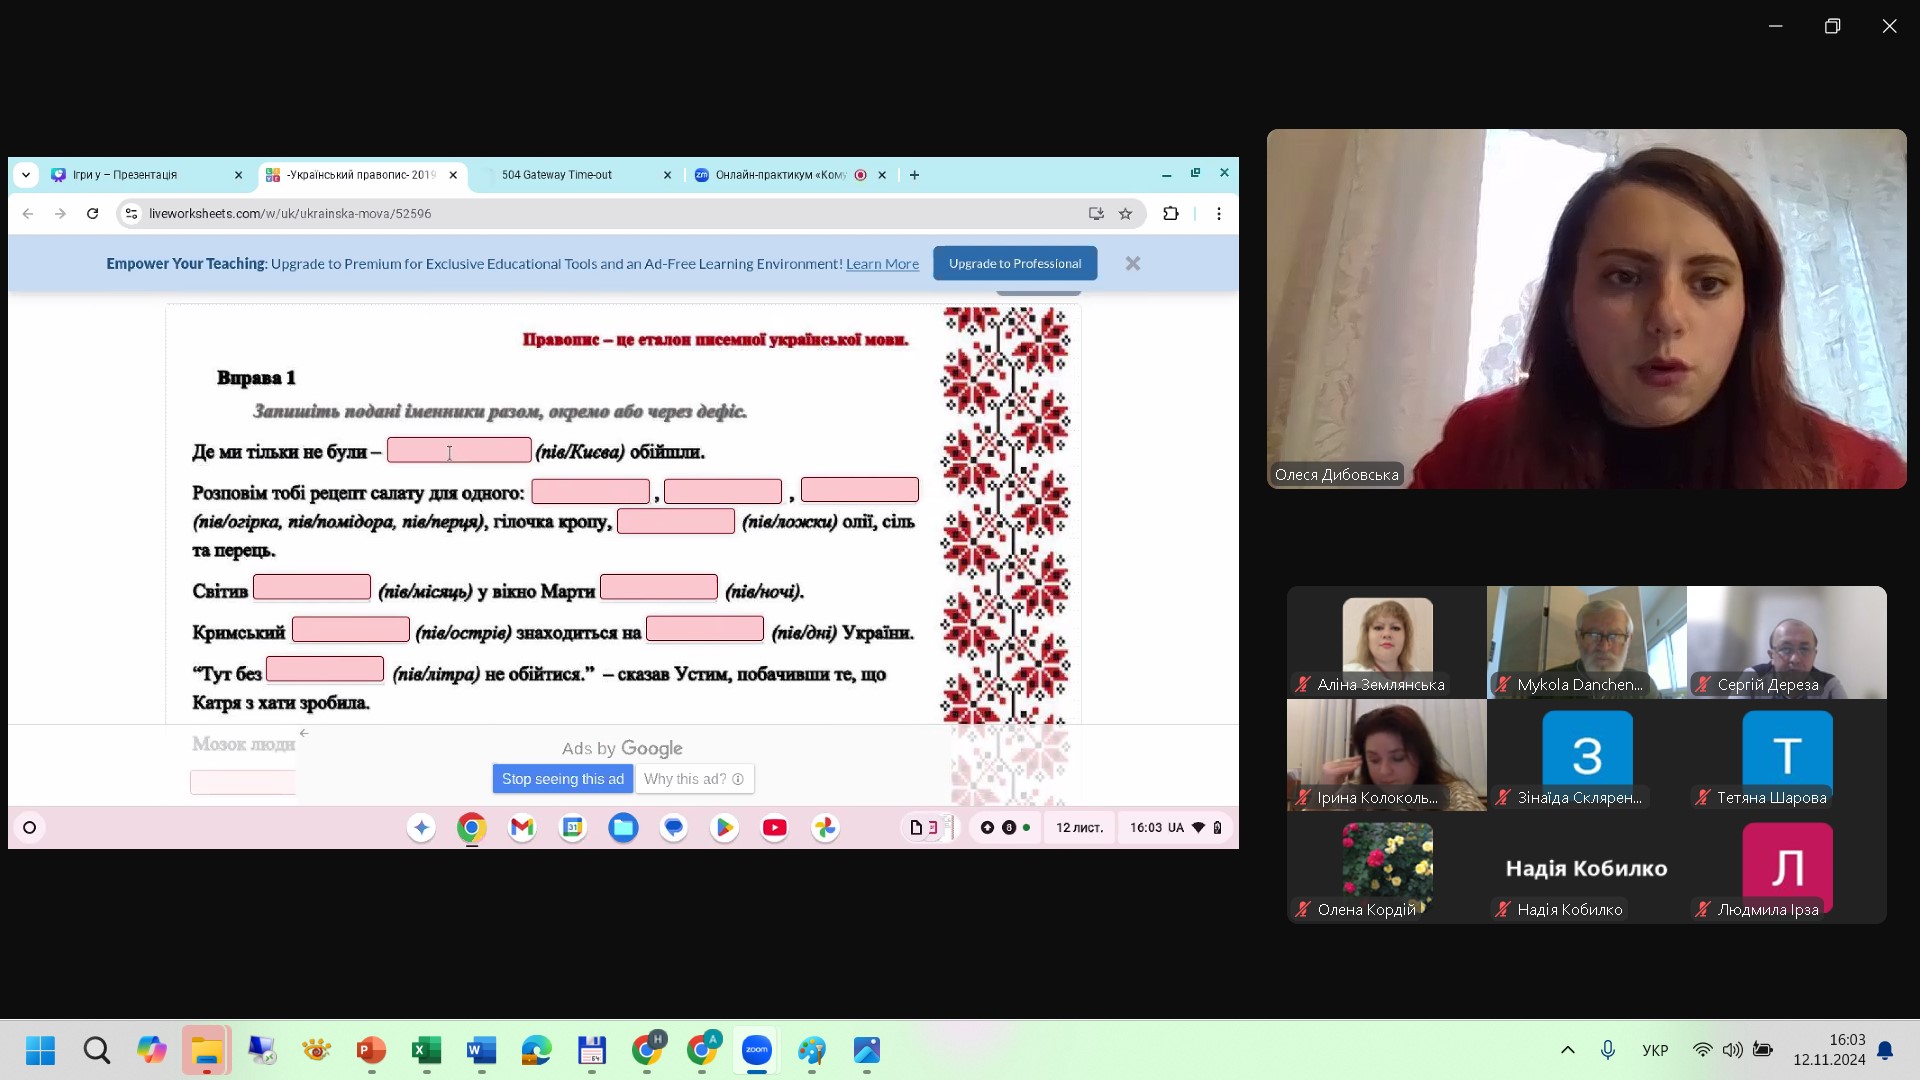Launch Excel from the taskbar
Viewport: 1920px width, 1080px height.
click(426, 1050)
